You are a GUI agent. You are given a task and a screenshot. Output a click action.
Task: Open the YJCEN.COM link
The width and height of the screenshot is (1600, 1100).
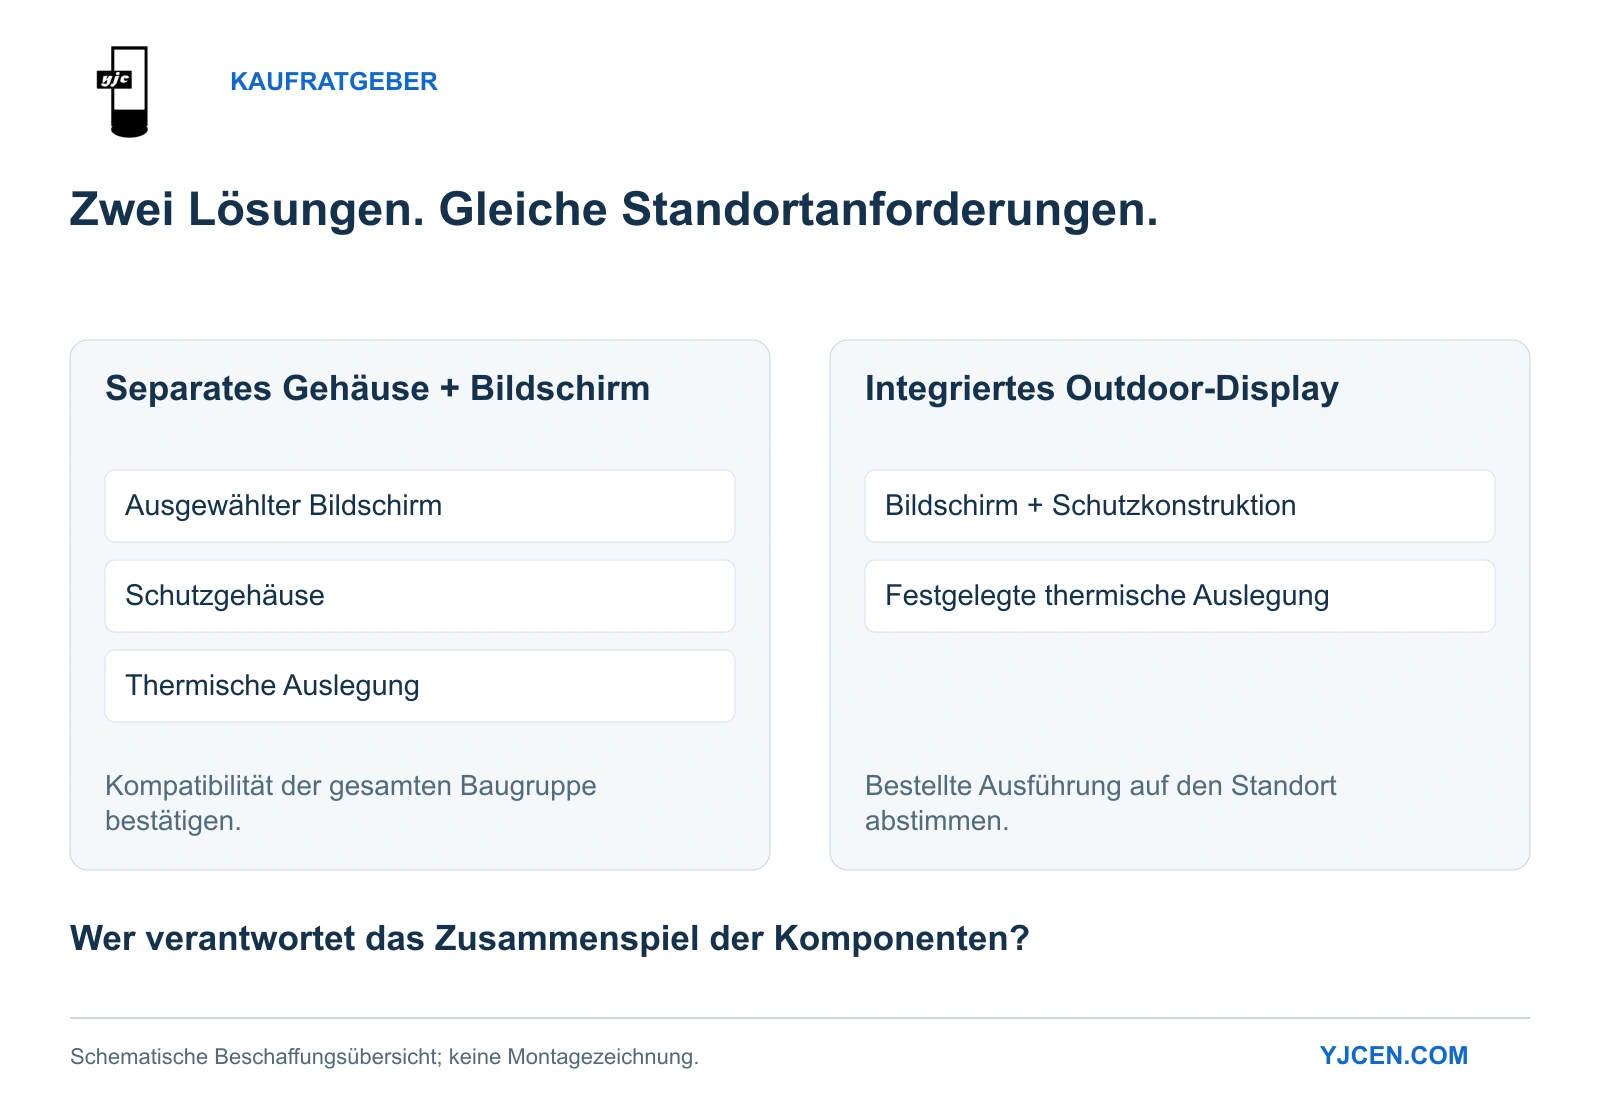coord(1394,1056)
